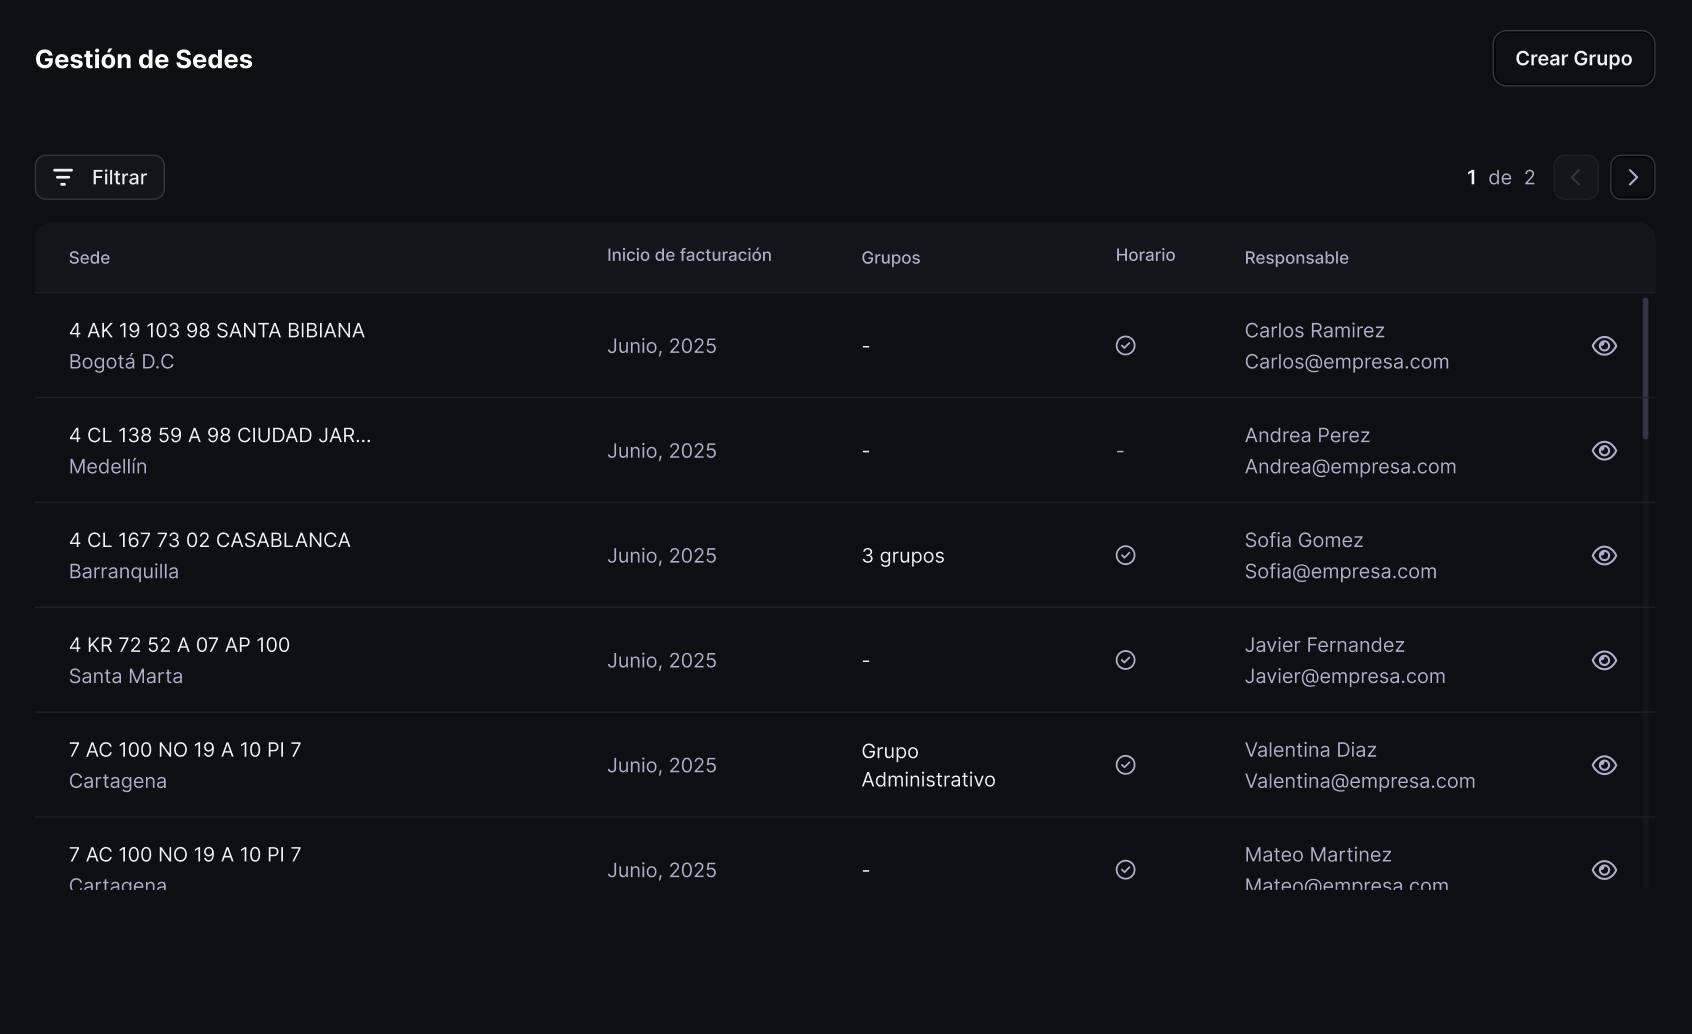The width and height of the screenshot is (1692, 1034).
Task: Click the '1 de 2' page indicator
Action: tap(1501, 177)
